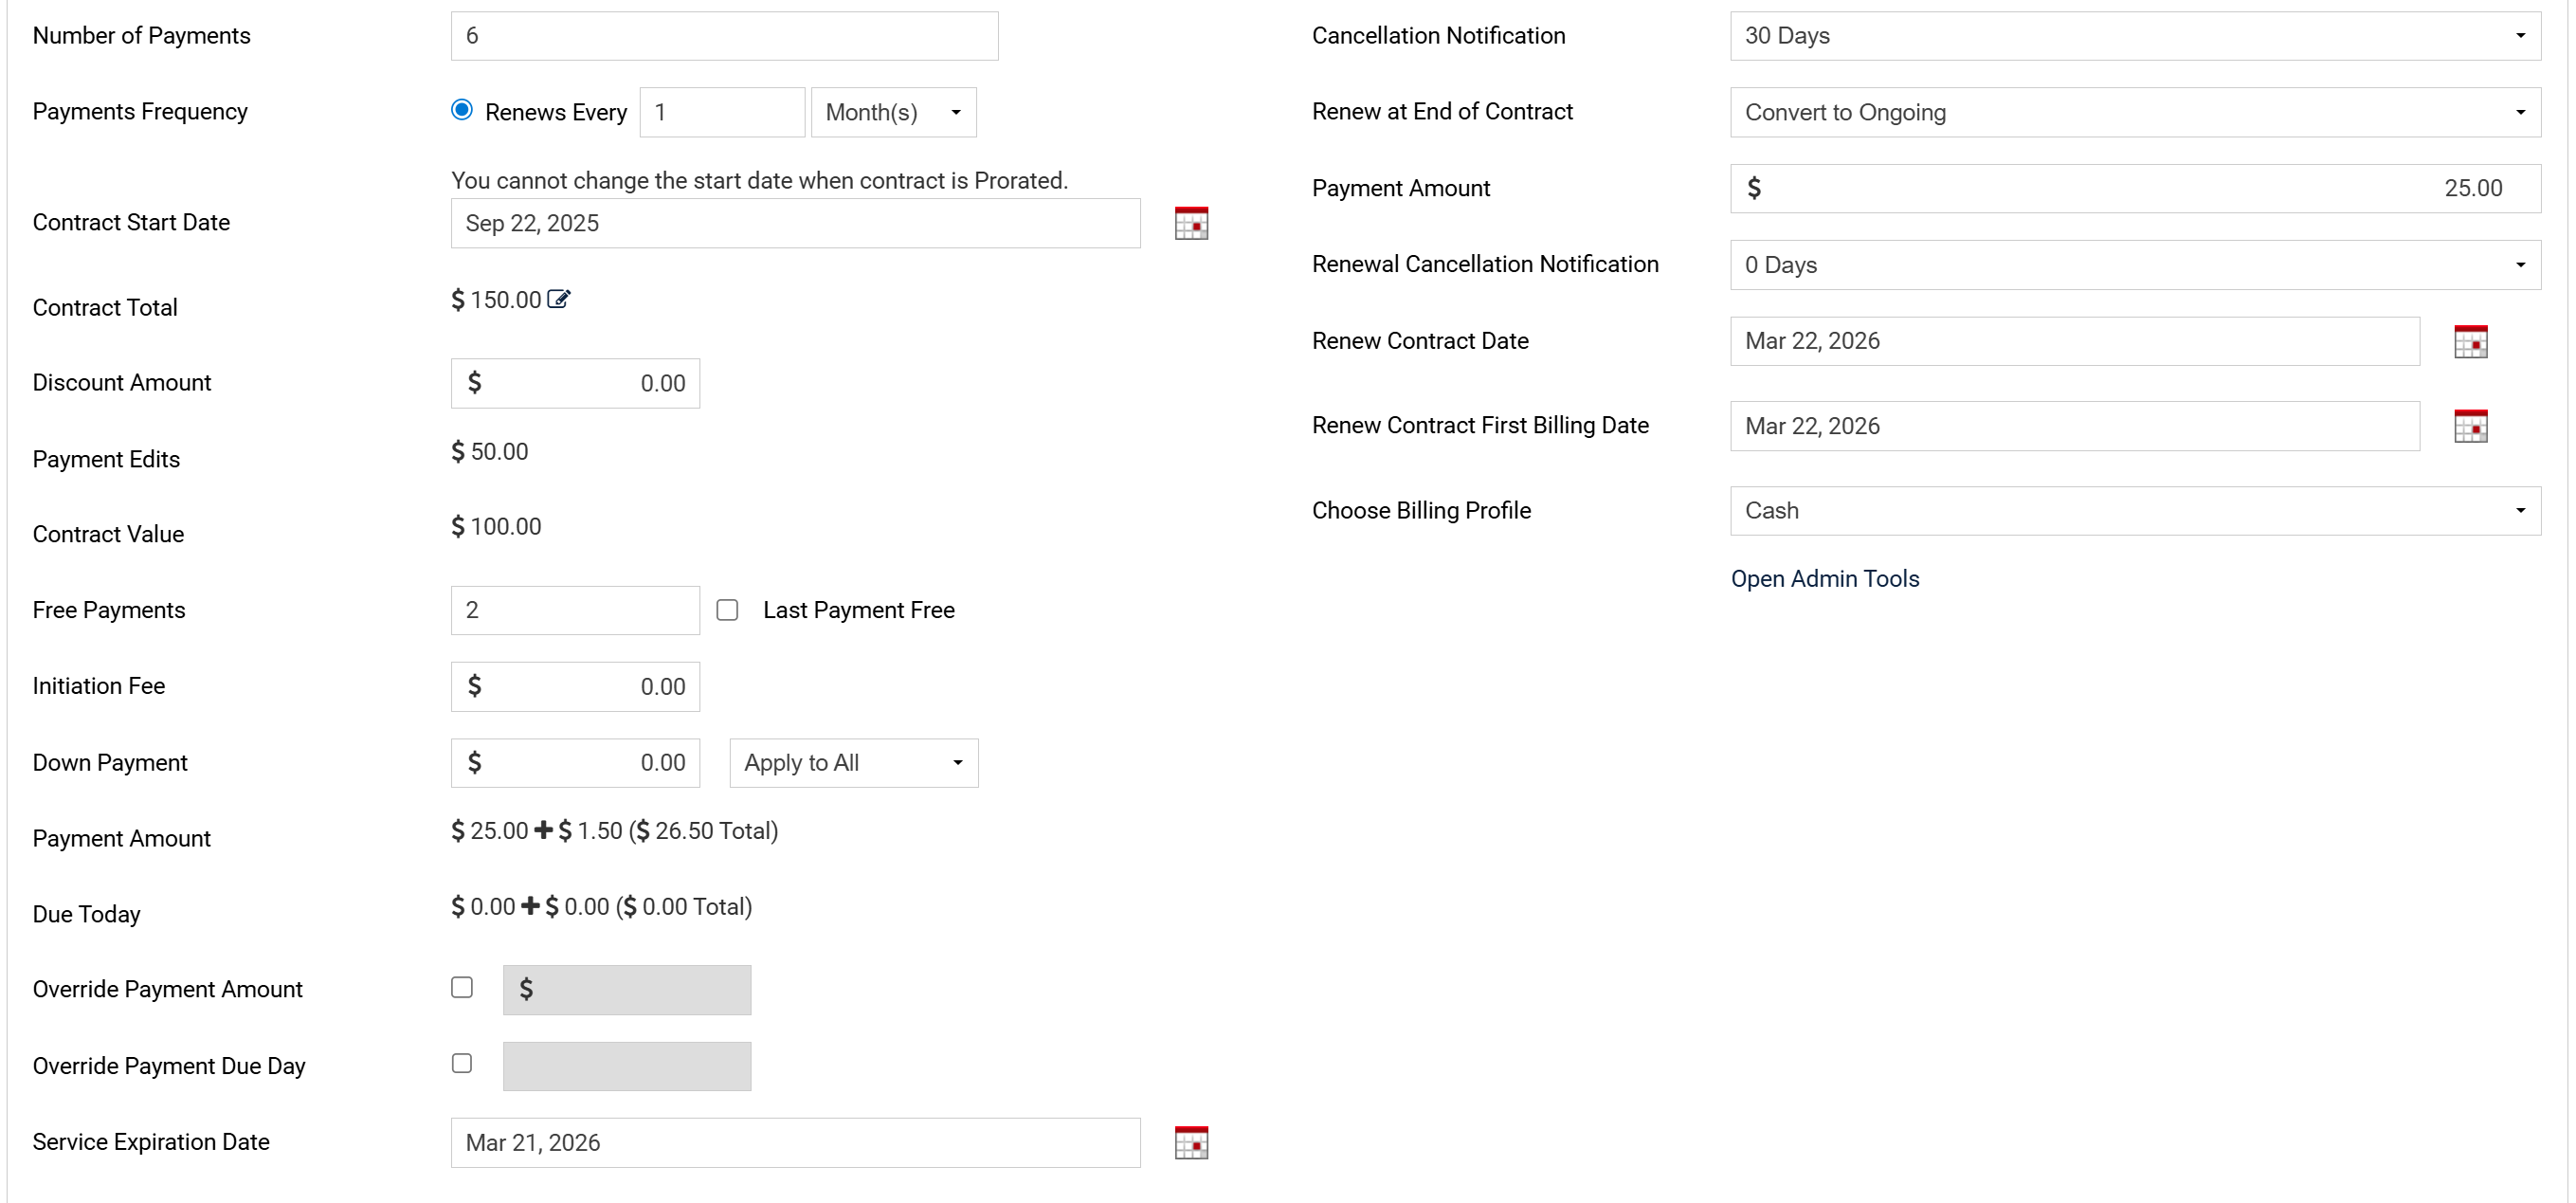Open Renewal Cancellation Notification dropdown
The image size is (2576, 1203).
point(2134,265)
